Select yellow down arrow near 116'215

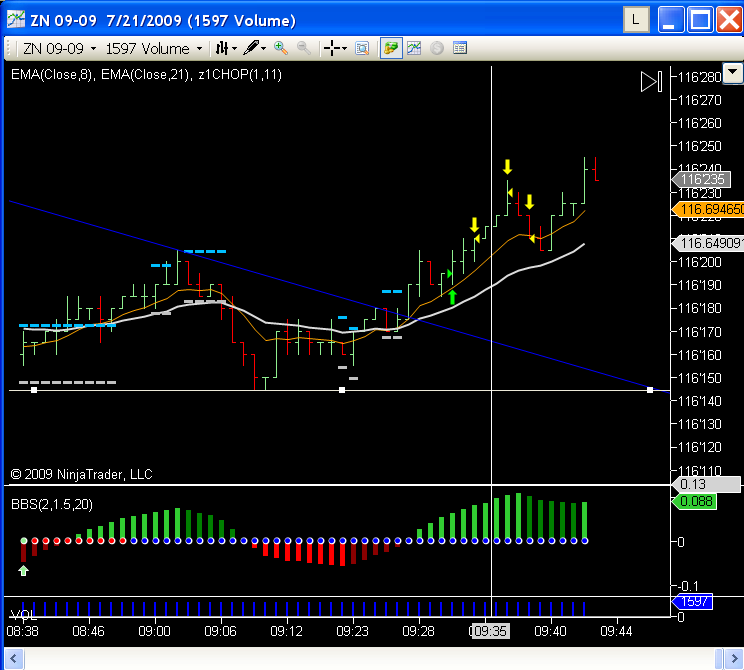474,224
